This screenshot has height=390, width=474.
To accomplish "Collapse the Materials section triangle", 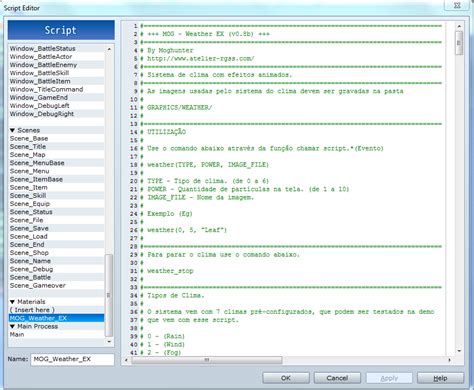I will coord(12,302).
